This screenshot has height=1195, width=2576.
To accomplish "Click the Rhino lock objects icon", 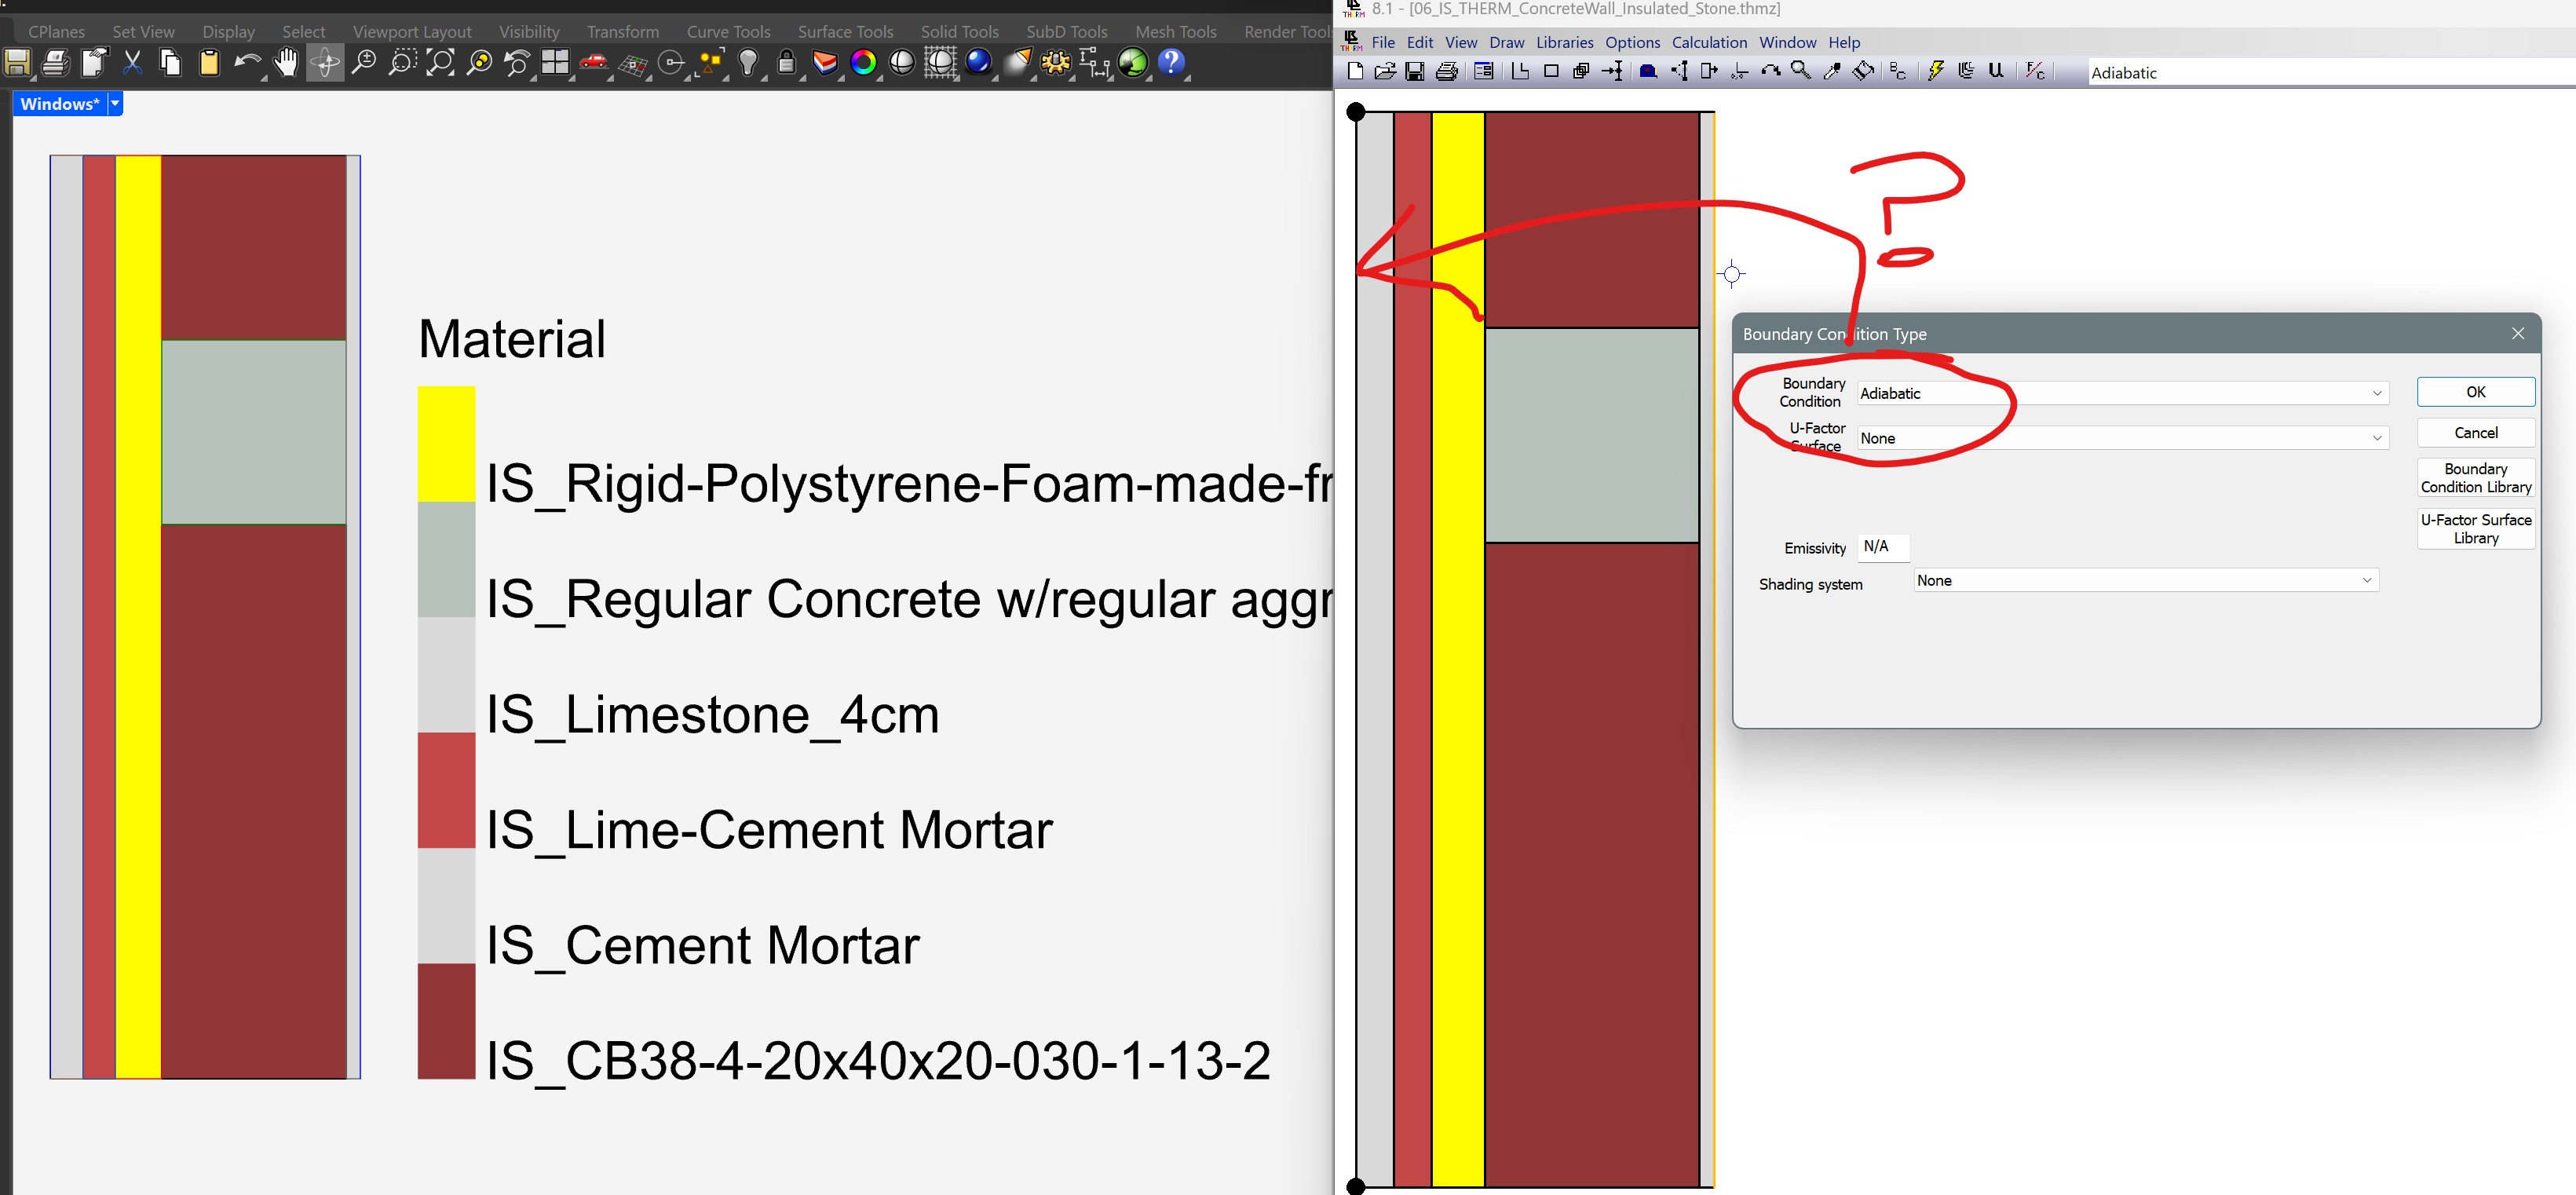I will click(x=786, y=63).
